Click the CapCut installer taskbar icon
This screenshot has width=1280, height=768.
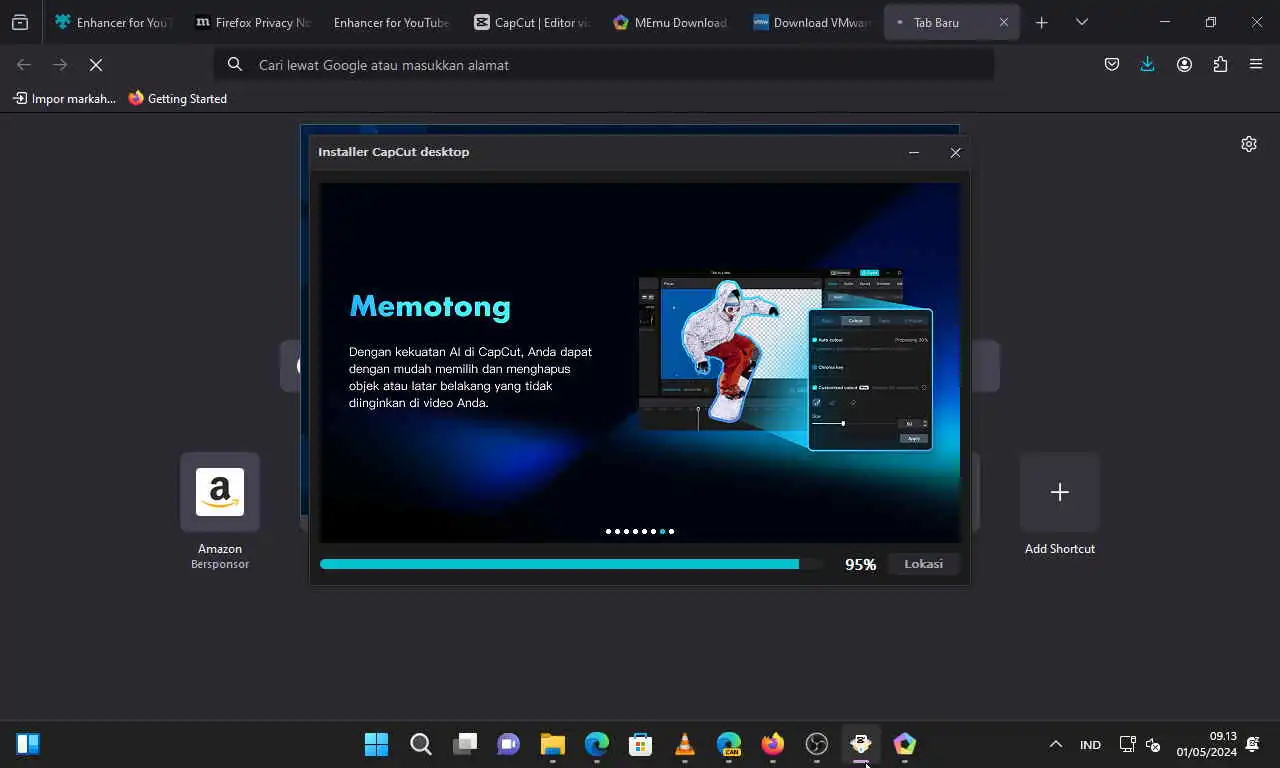861,744
